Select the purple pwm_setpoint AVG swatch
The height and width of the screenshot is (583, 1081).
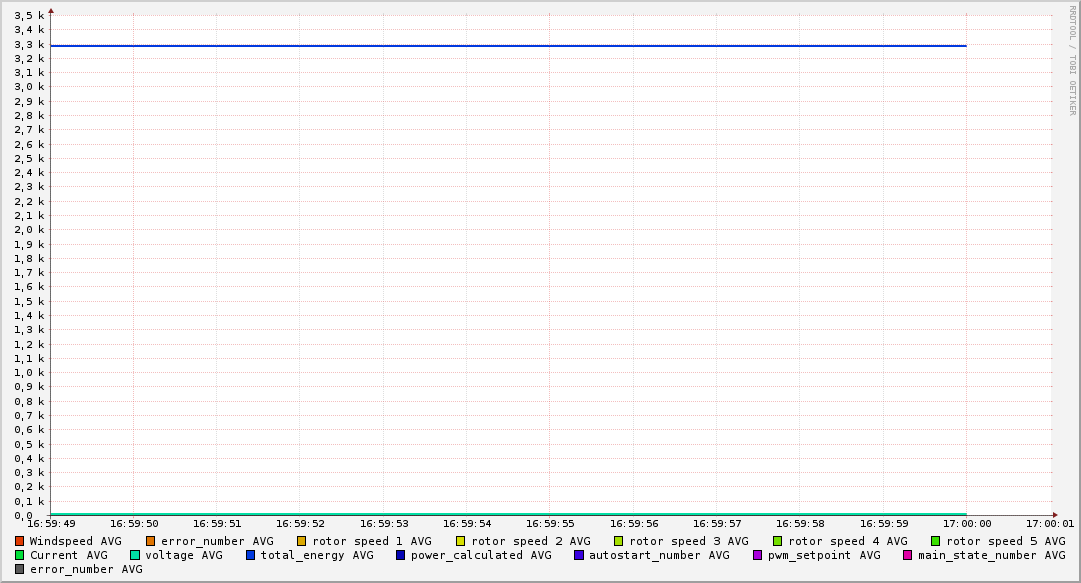[758, 555]
